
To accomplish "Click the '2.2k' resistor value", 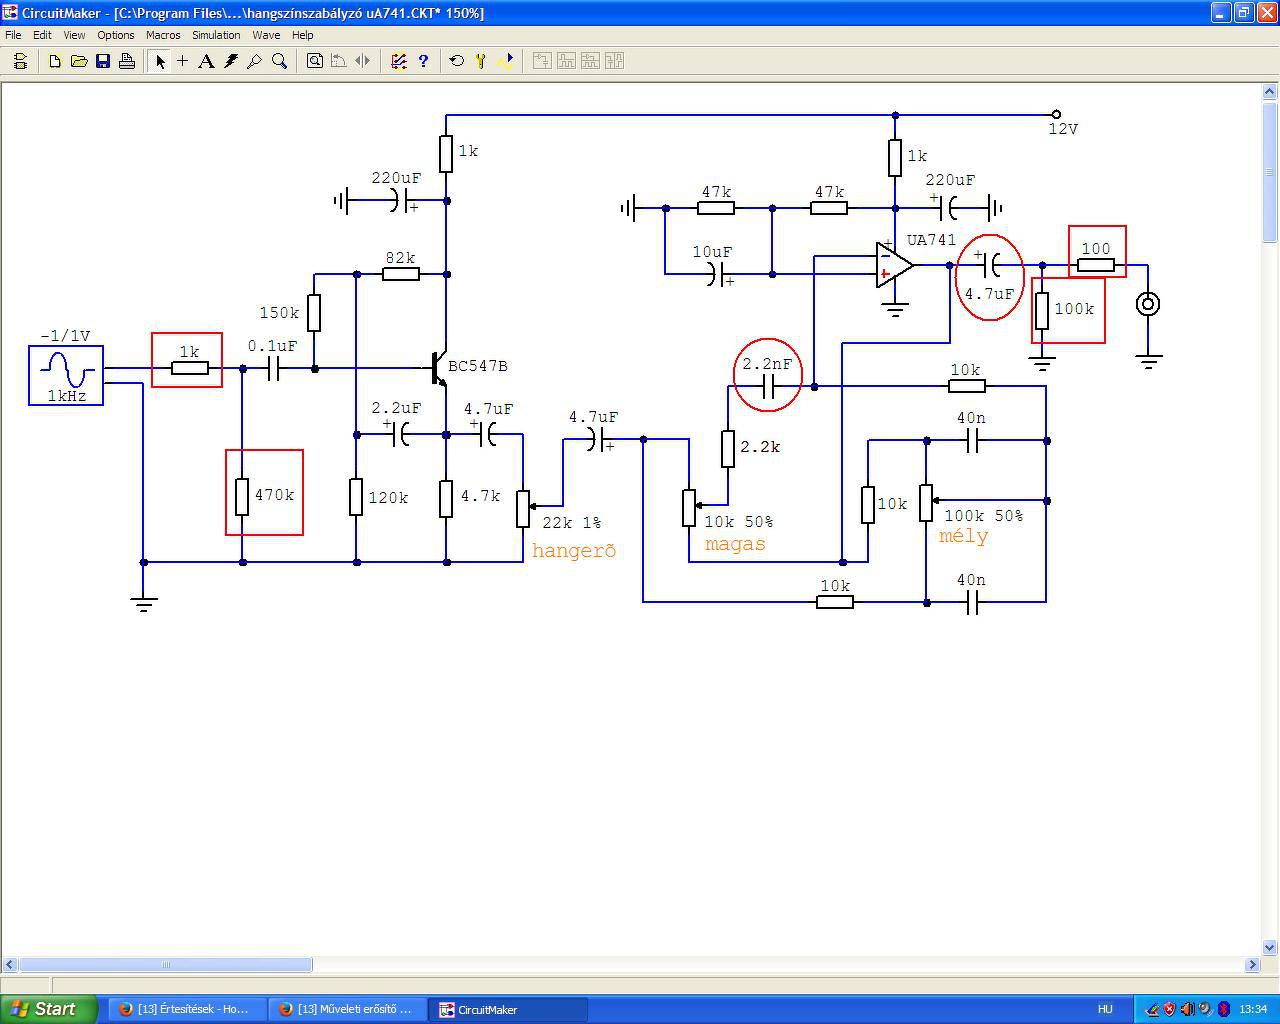I will point(760,447).
